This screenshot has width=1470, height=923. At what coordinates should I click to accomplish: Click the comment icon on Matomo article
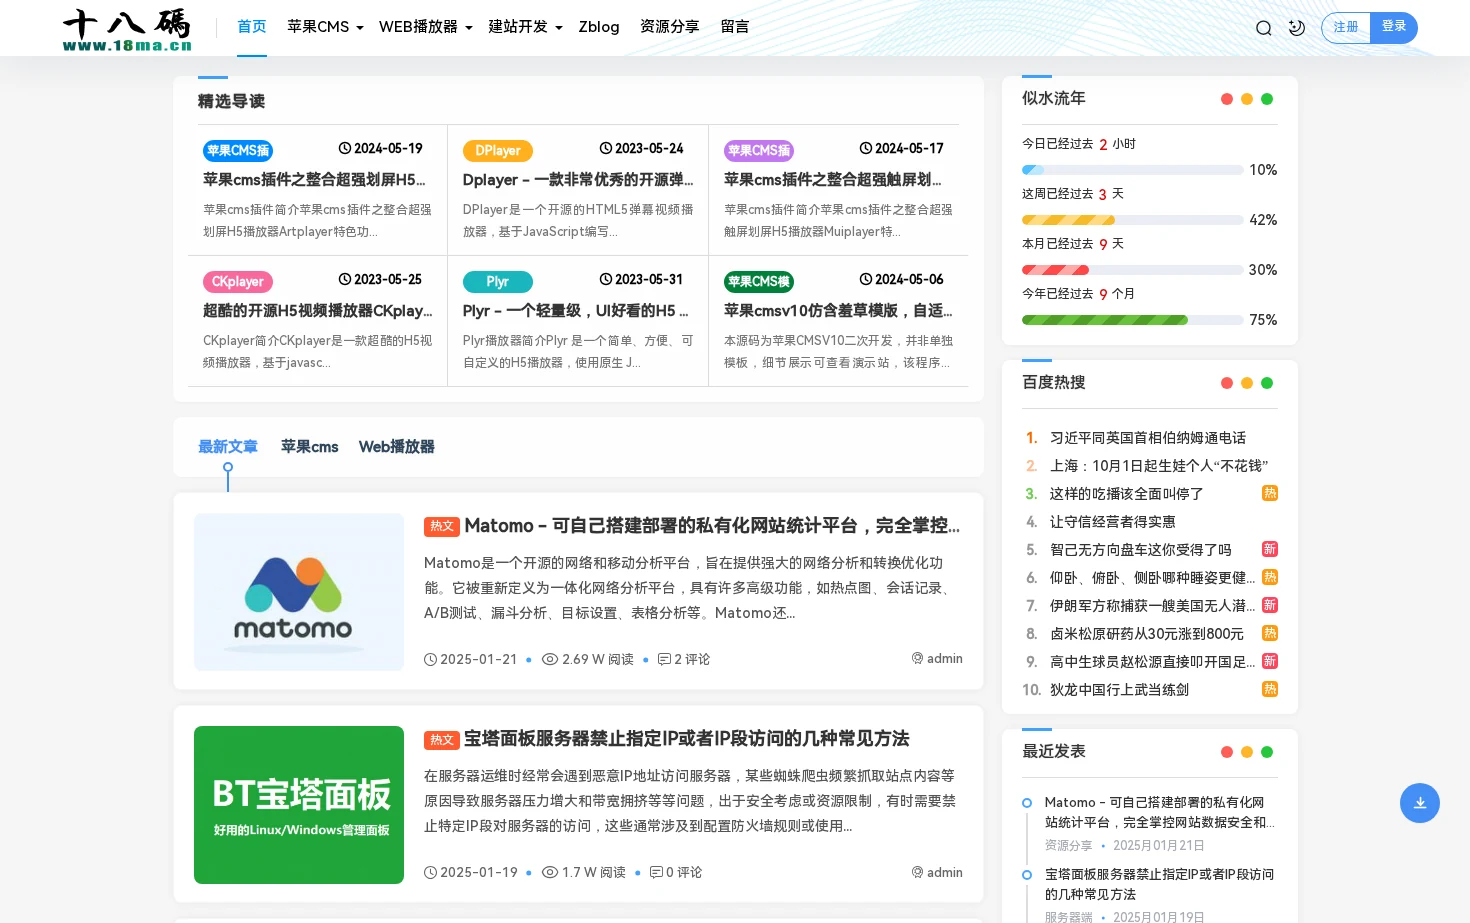(664, 659)
